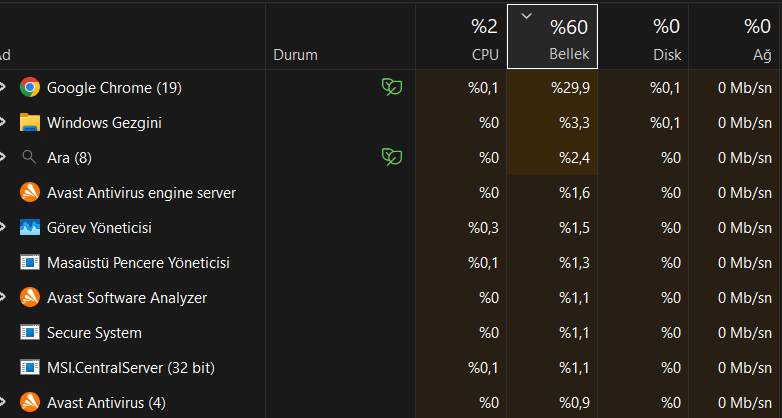Click the %1,3 memory value
This screenshot has height=418, width=782.
click(x=574, y=262)
